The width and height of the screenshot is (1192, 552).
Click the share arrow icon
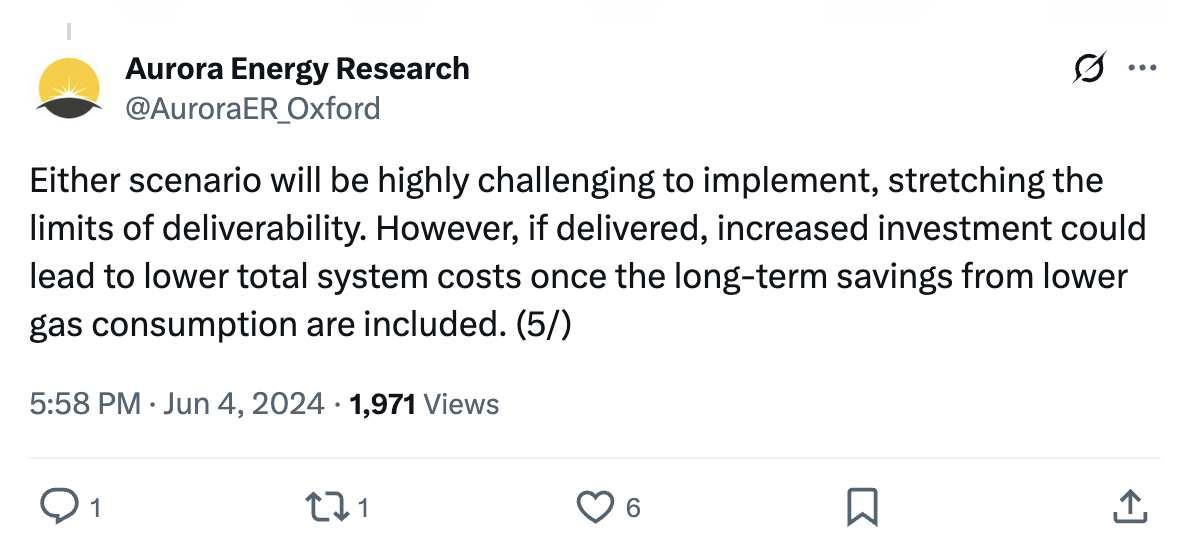(1129, 507)
